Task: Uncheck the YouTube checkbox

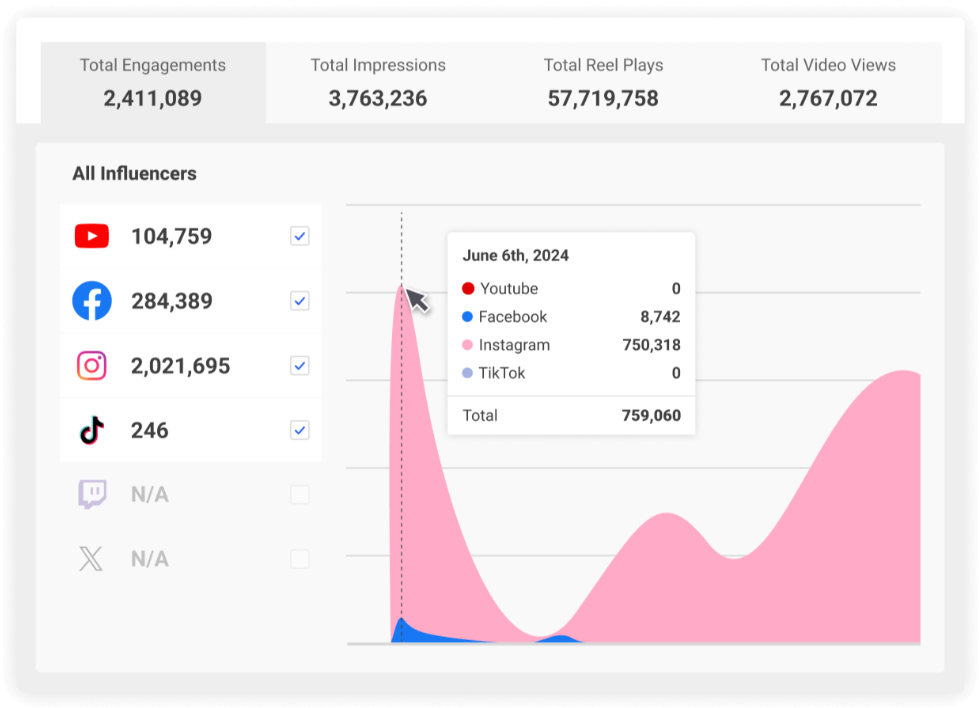Action: tap(300, 236)
